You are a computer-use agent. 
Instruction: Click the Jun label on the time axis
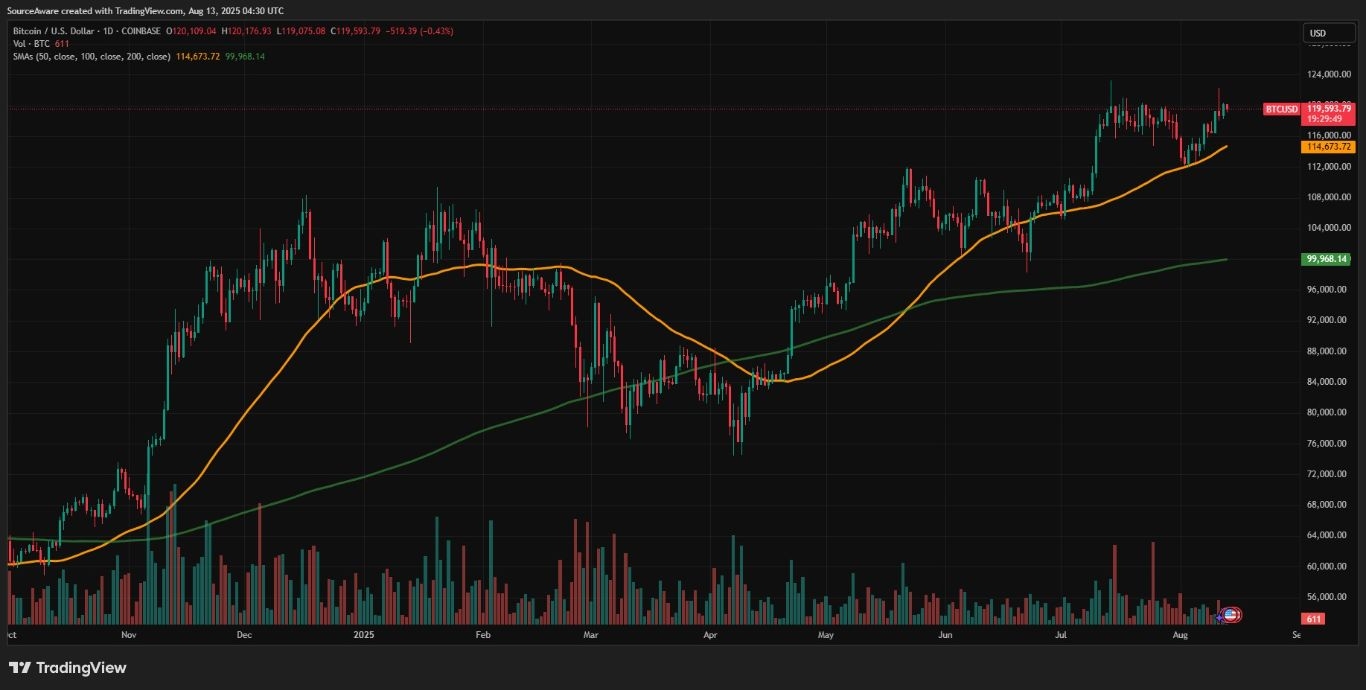tap(946, 634)
